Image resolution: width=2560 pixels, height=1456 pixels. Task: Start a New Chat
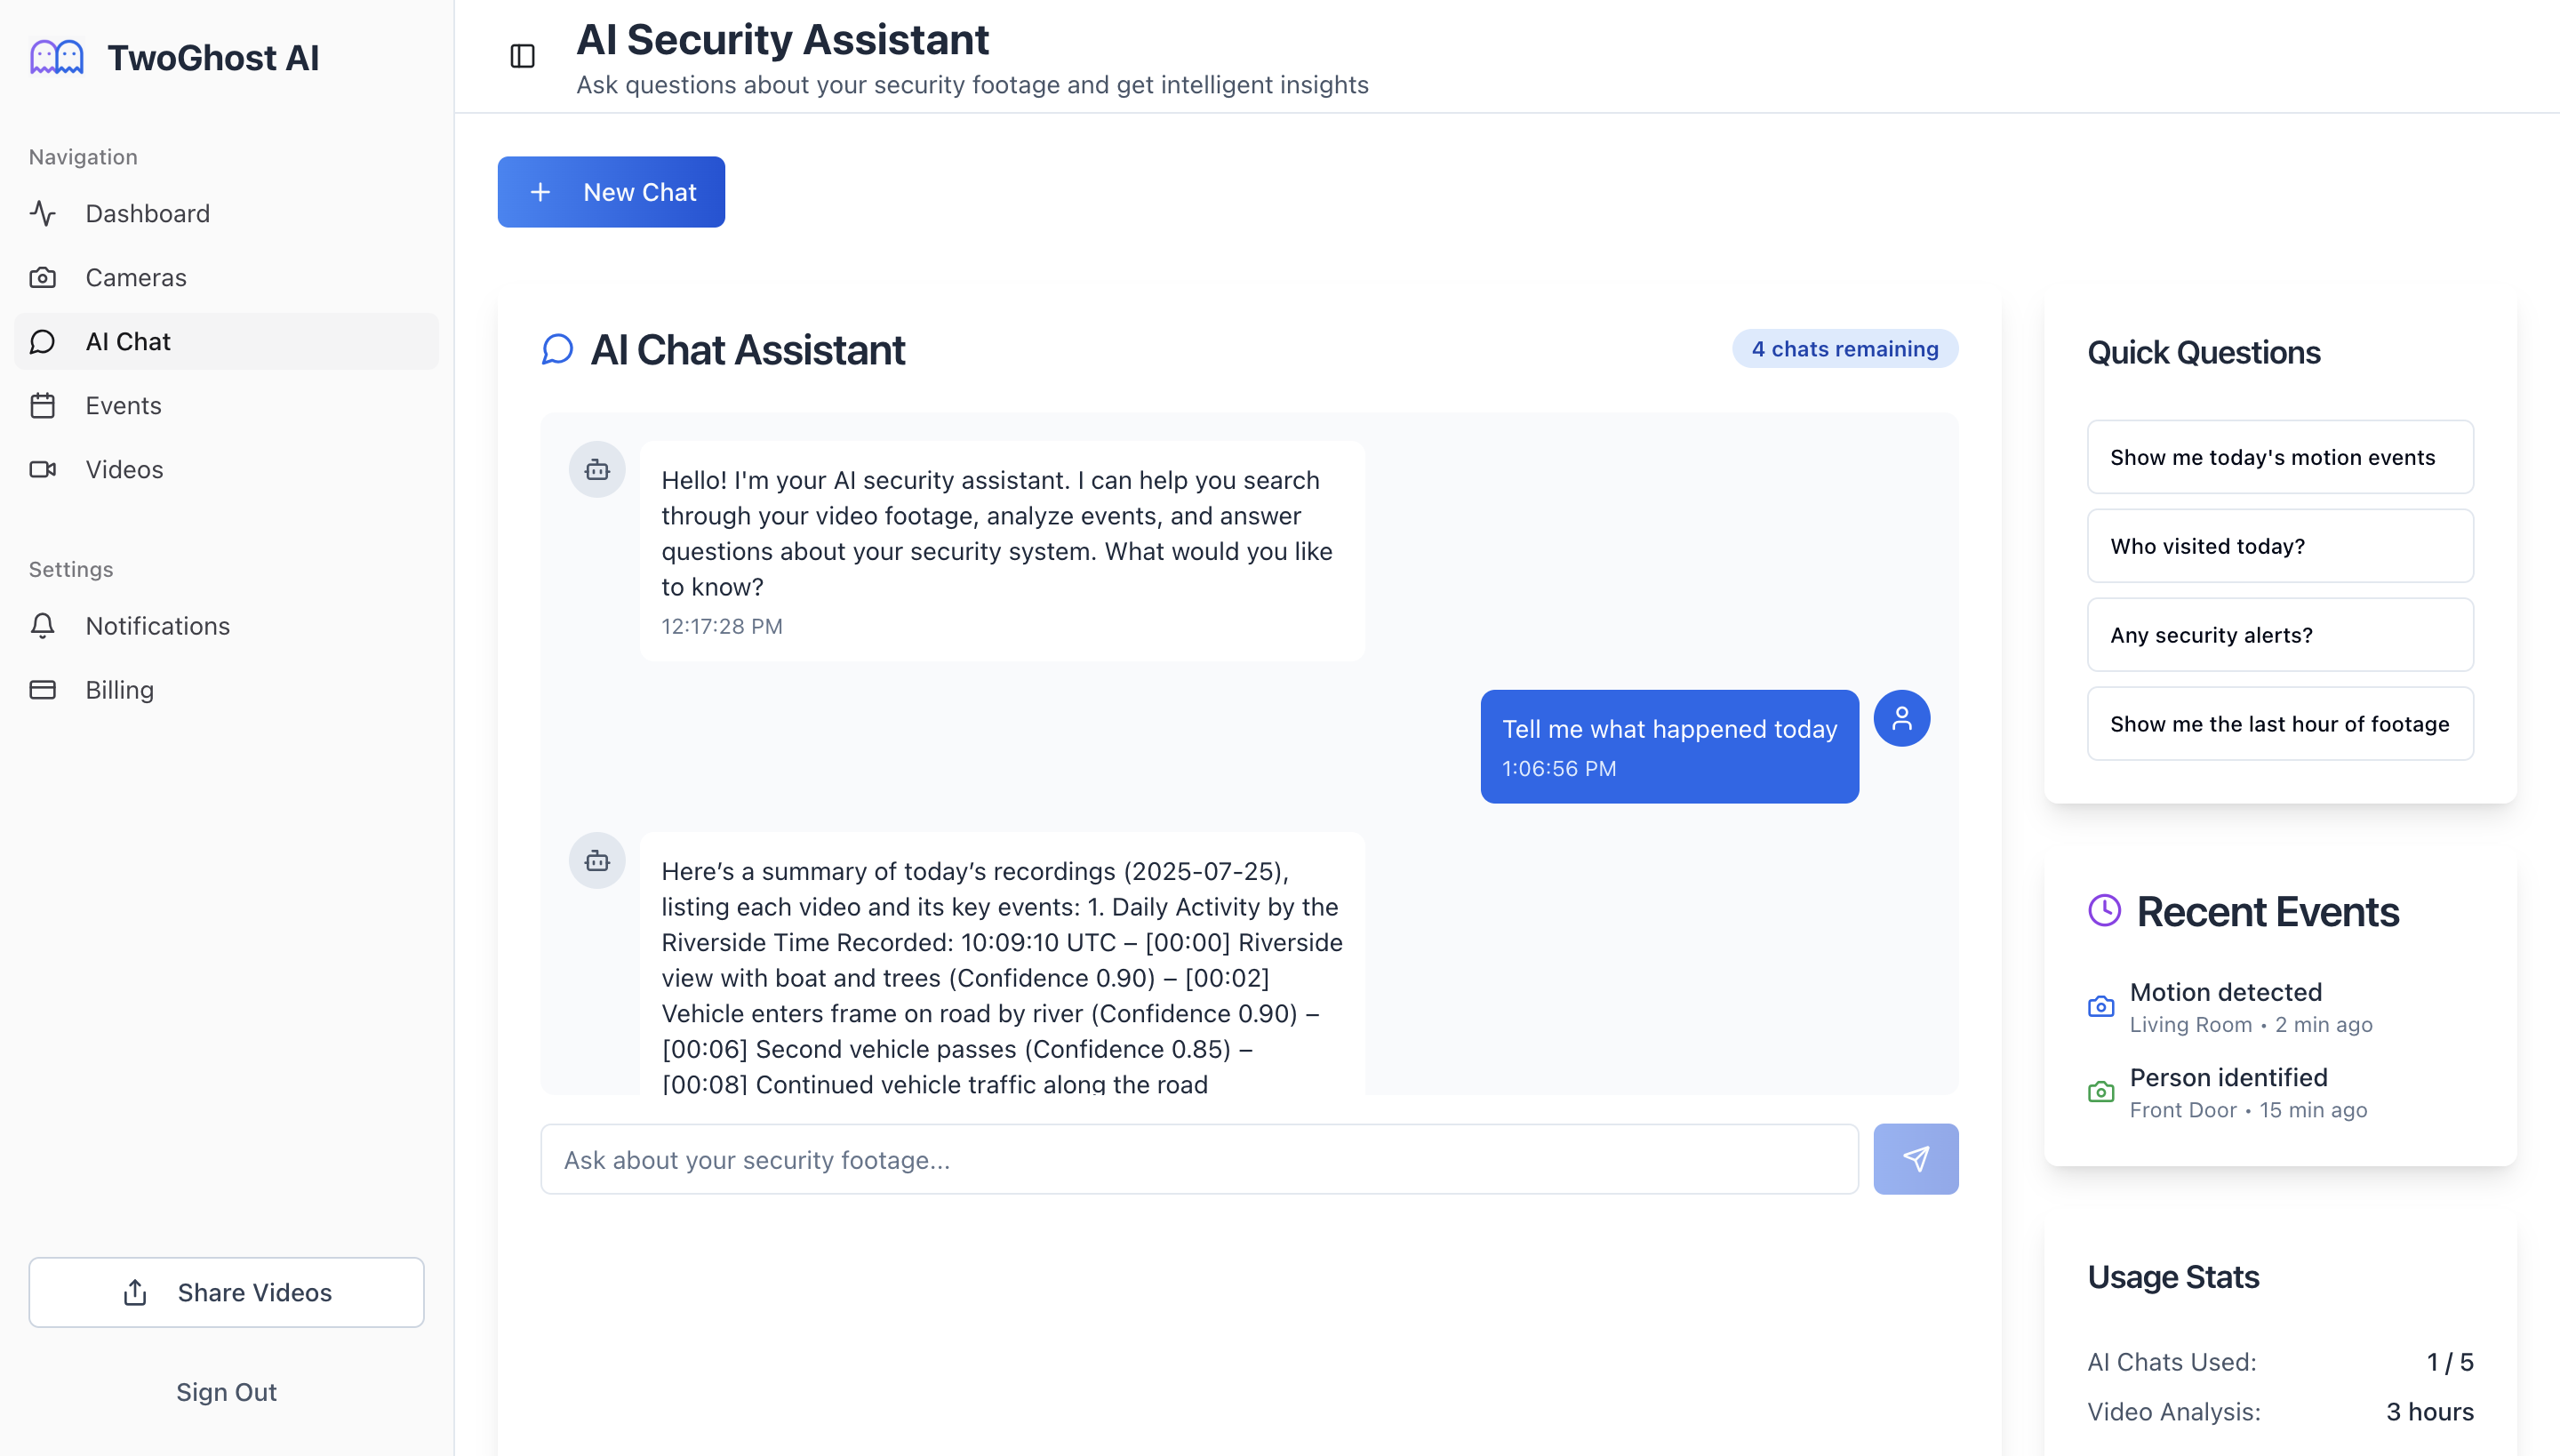[611, 192]
